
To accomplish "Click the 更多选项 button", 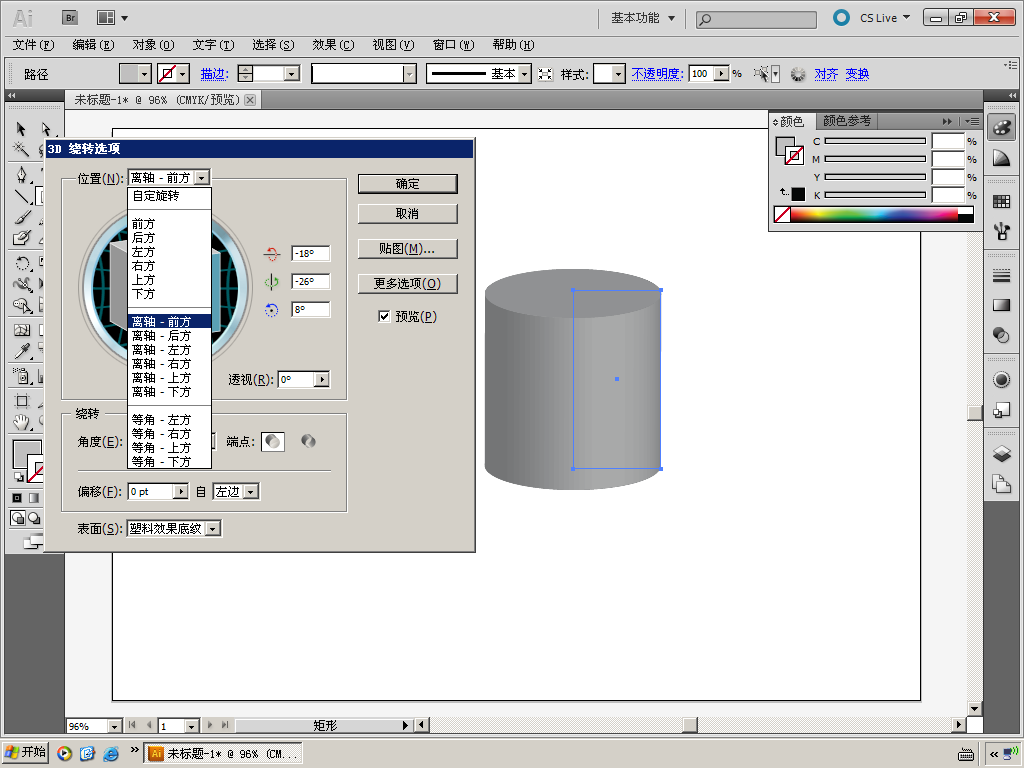I will [x=407, y=283].
